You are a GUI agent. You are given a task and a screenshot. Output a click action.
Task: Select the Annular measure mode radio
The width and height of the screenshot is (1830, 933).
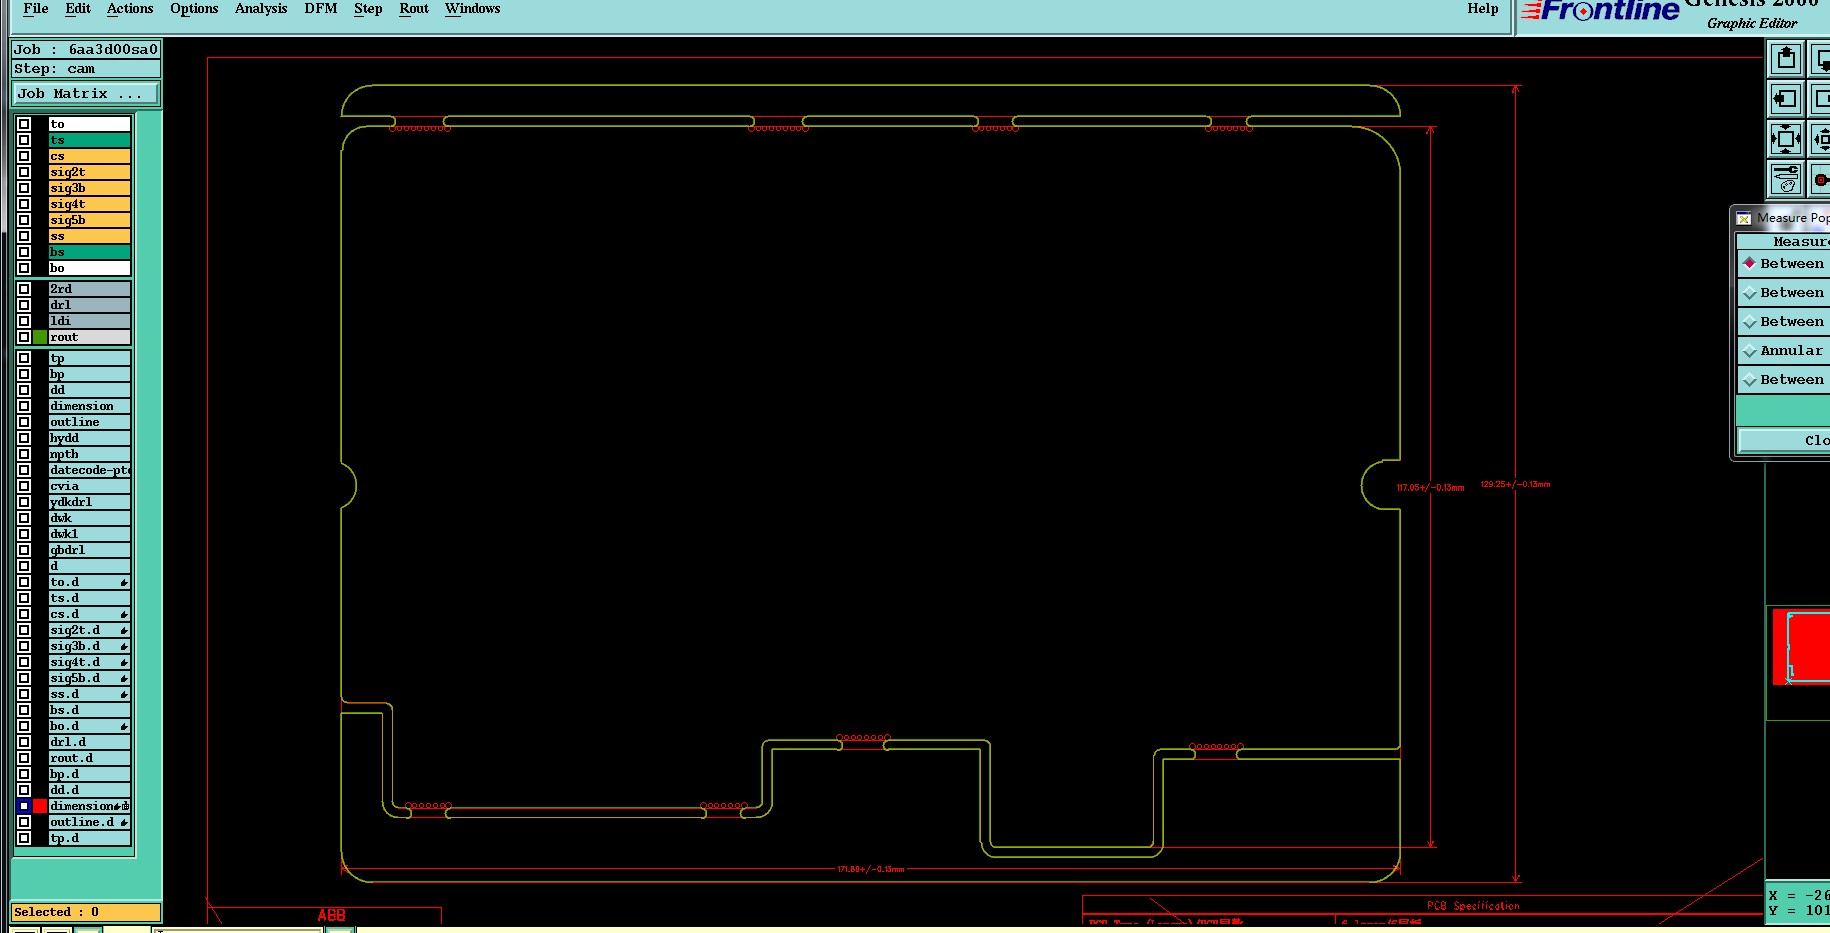(x=1749, y=351)
